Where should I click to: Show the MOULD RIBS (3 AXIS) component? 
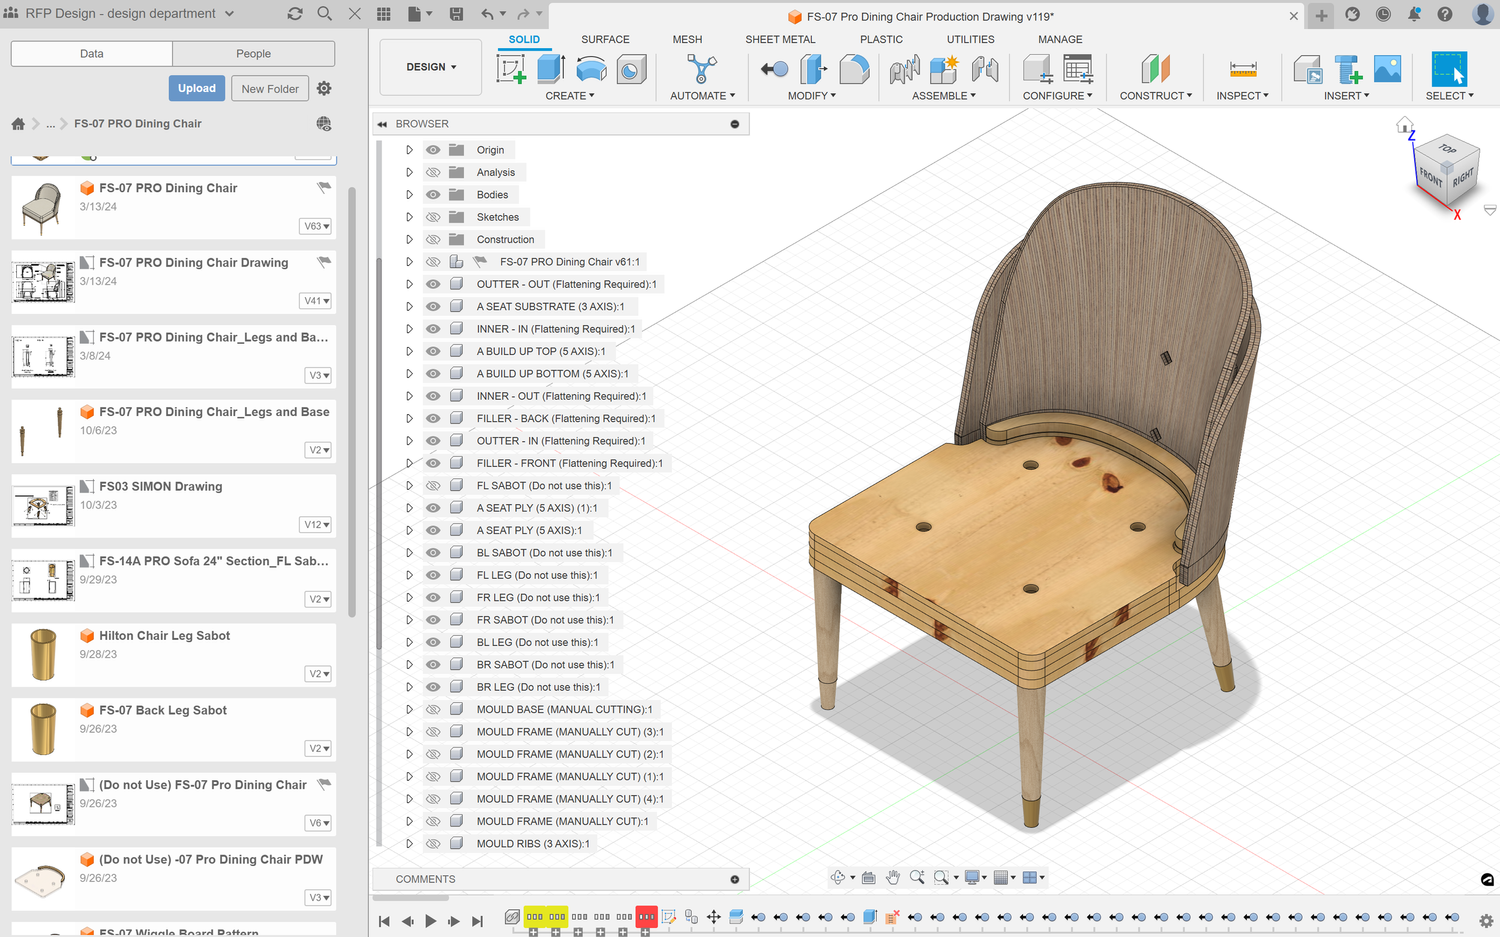pyautogui.click(x=433, y=844)
